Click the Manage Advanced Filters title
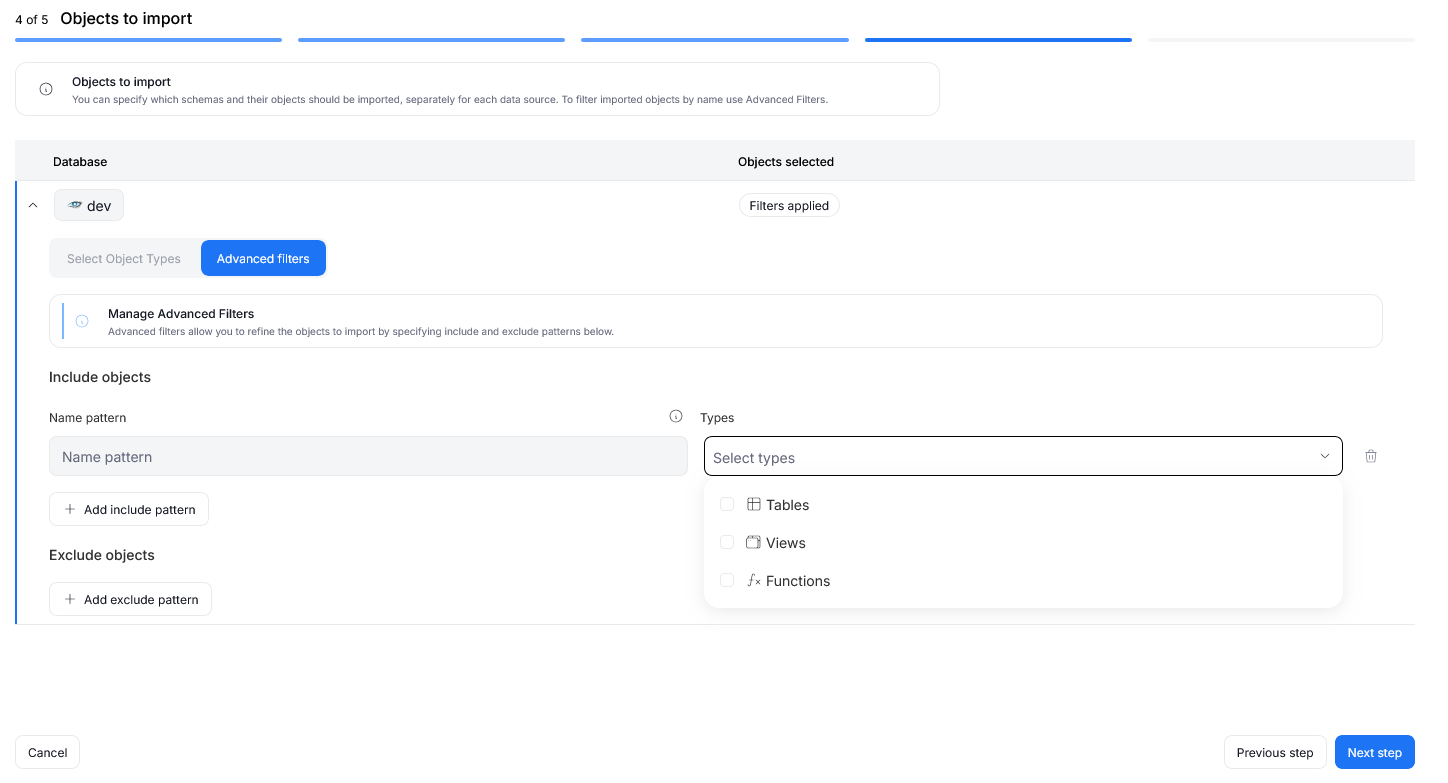This screenshot has height=783, width=1448. 181,313
